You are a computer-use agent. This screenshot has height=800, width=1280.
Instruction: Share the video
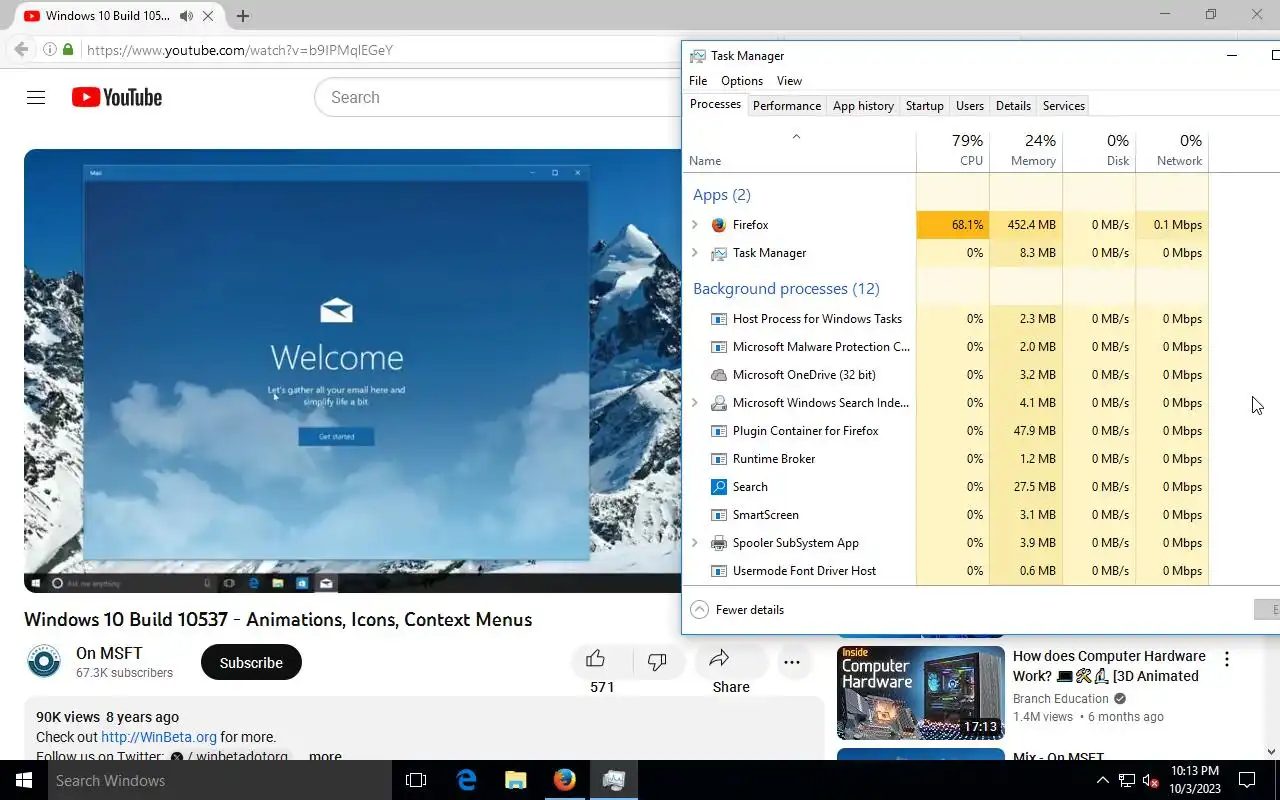pos(720,659)
